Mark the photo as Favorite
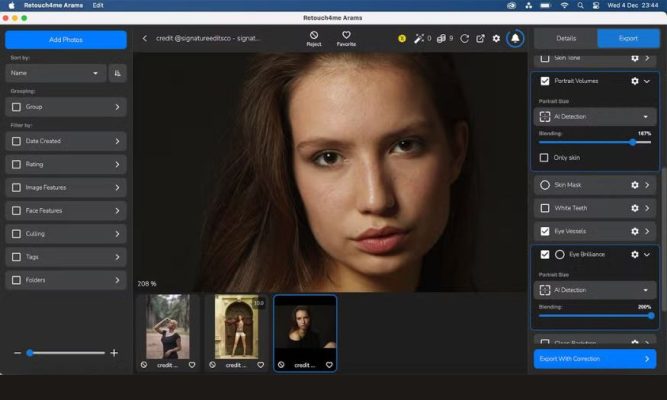The image size is (667, 400). click(x=347, y=35)
